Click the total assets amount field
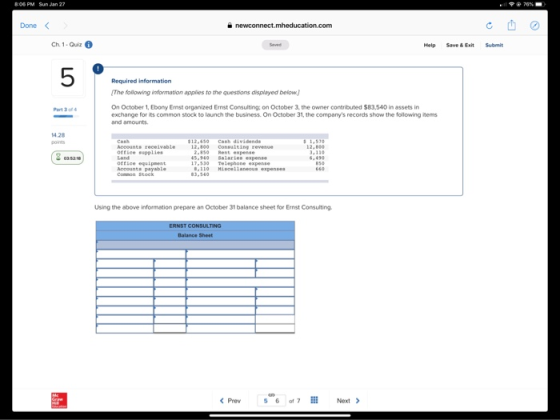 pyautogui.click(x=170, y=328)
